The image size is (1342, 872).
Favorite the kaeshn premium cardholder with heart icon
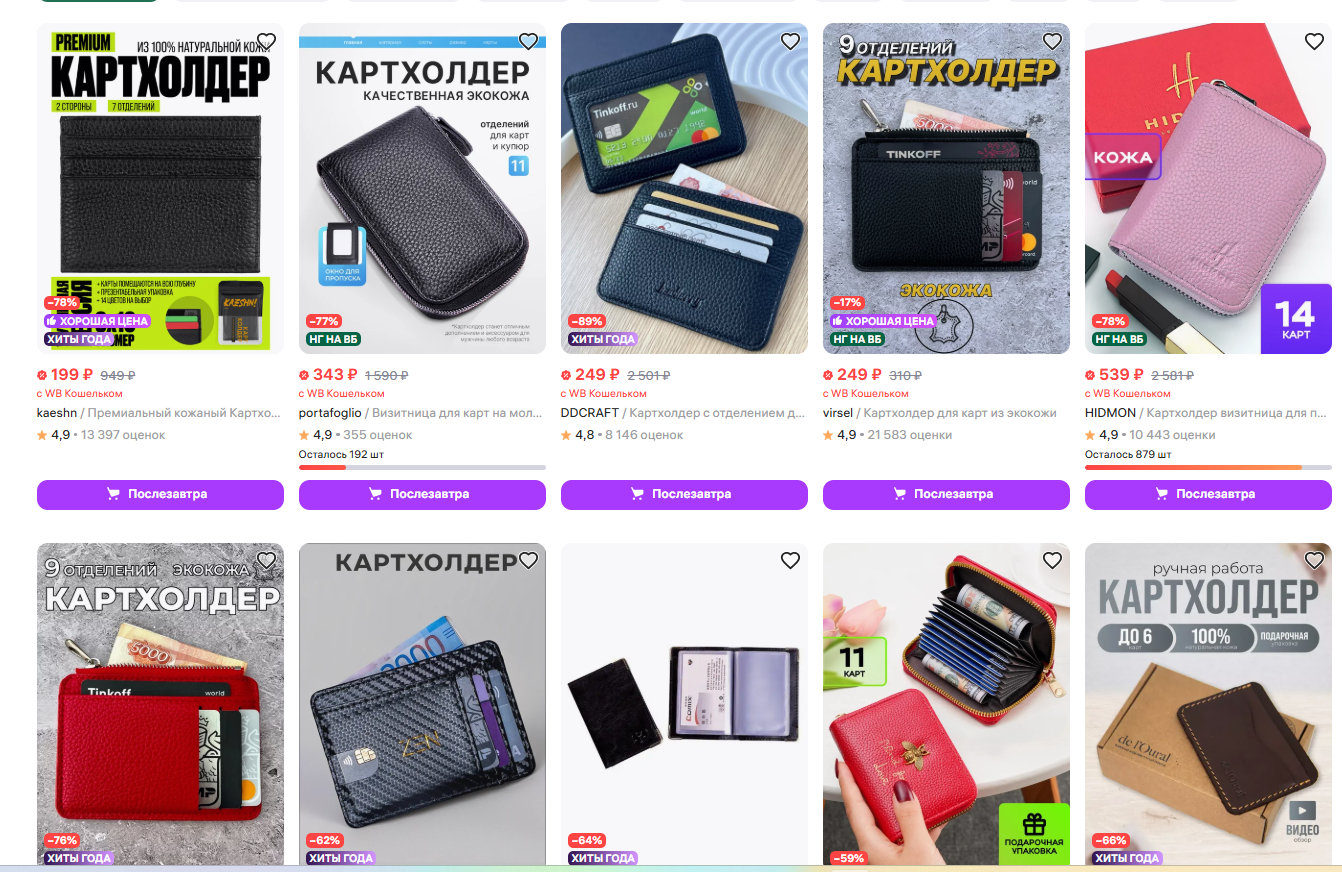click(x=266, y=41)
